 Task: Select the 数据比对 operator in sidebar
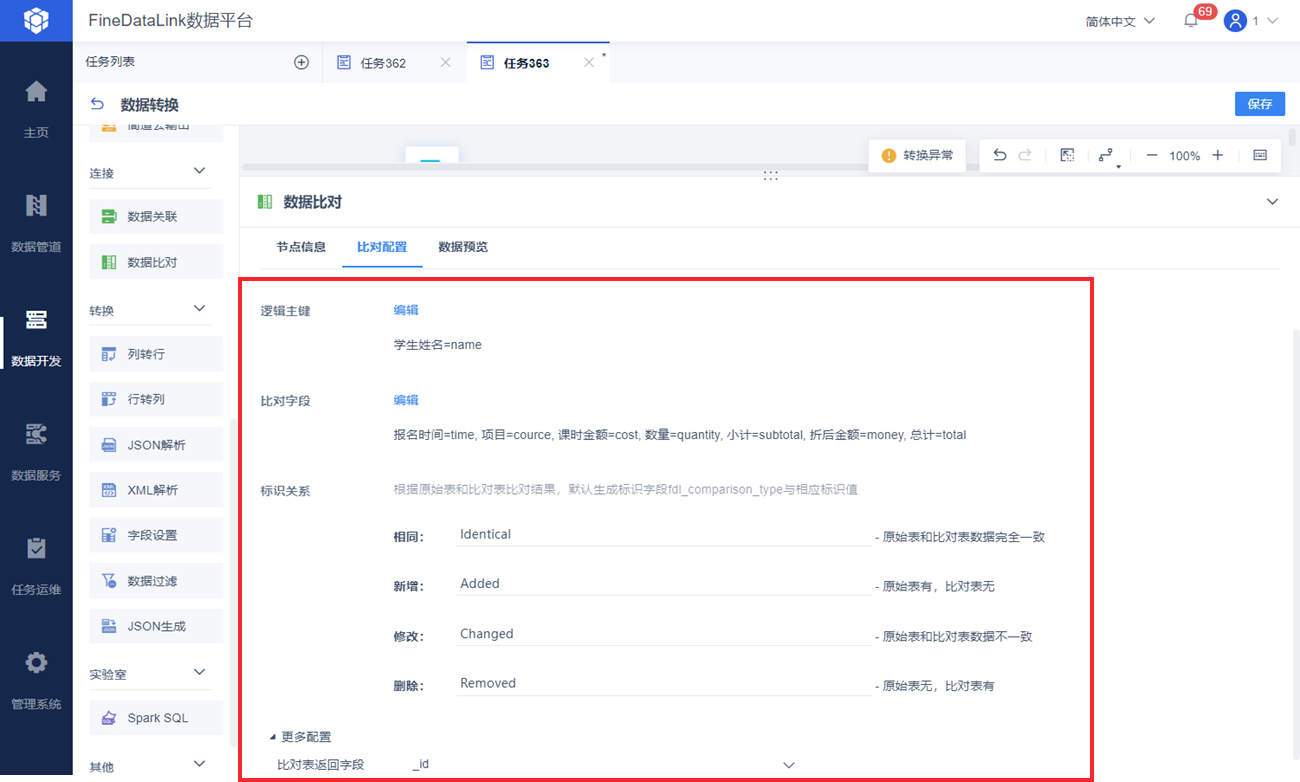(156, 262)
